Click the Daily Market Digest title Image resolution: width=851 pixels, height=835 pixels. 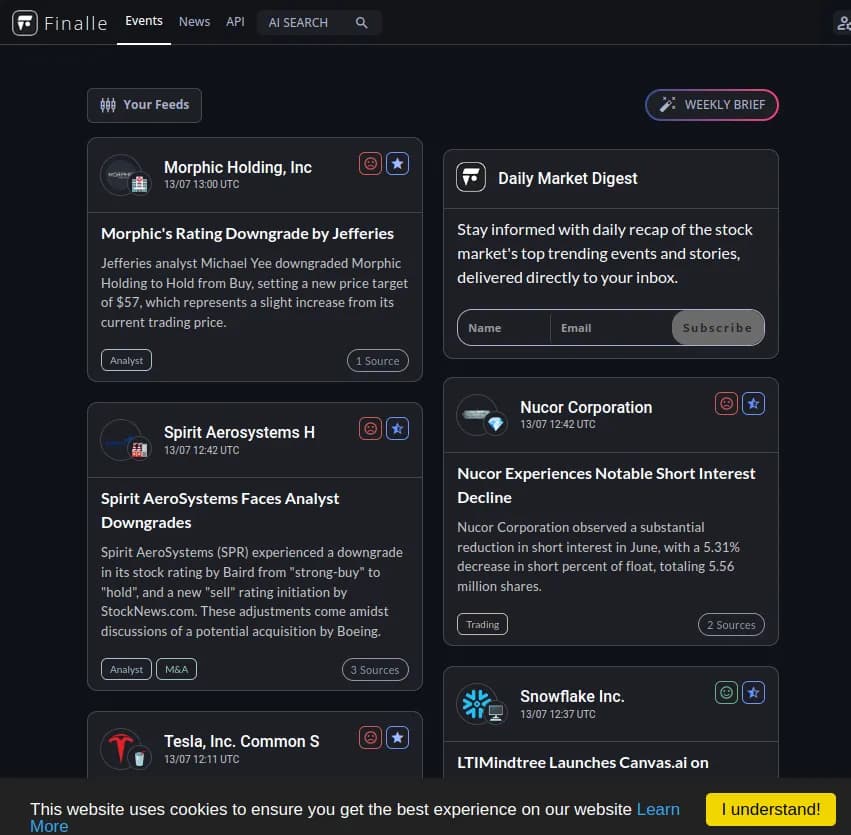point(568,178)
